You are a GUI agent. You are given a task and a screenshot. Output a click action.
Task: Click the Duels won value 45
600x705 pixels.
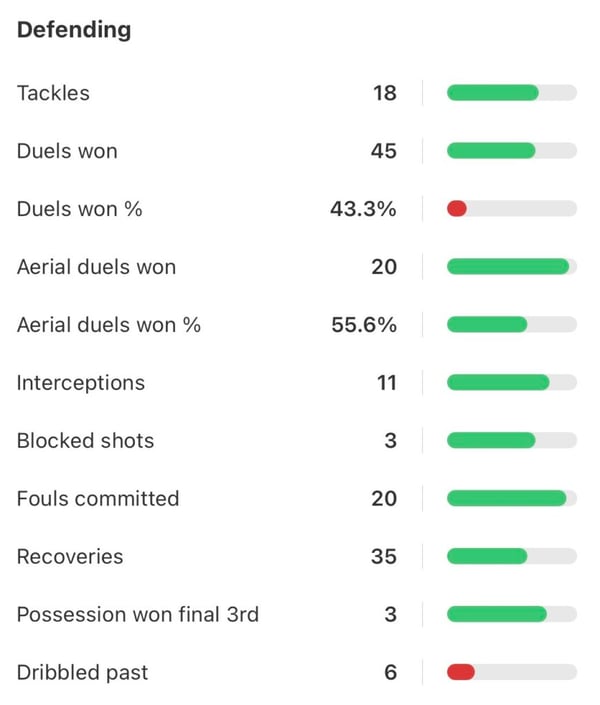pos(383,151)
